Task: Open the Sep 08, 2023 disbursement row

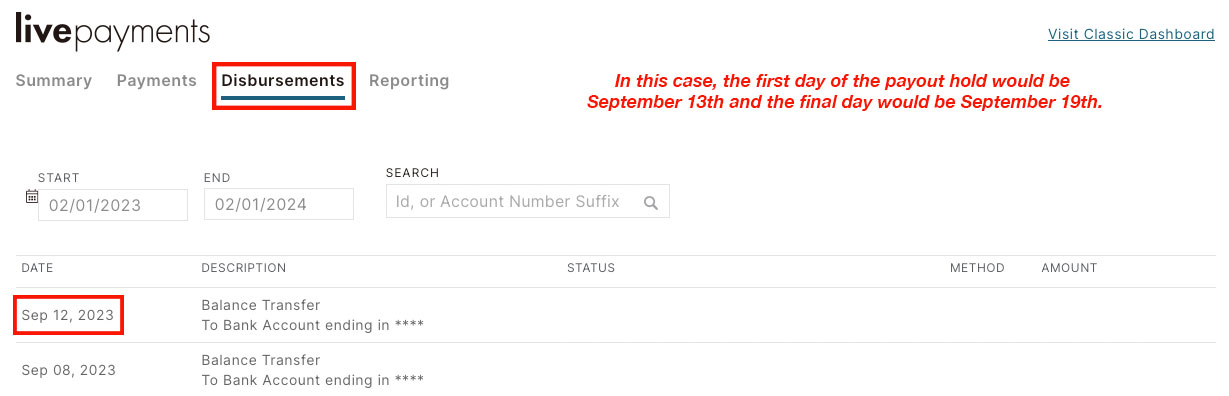Action: [615, 369]
